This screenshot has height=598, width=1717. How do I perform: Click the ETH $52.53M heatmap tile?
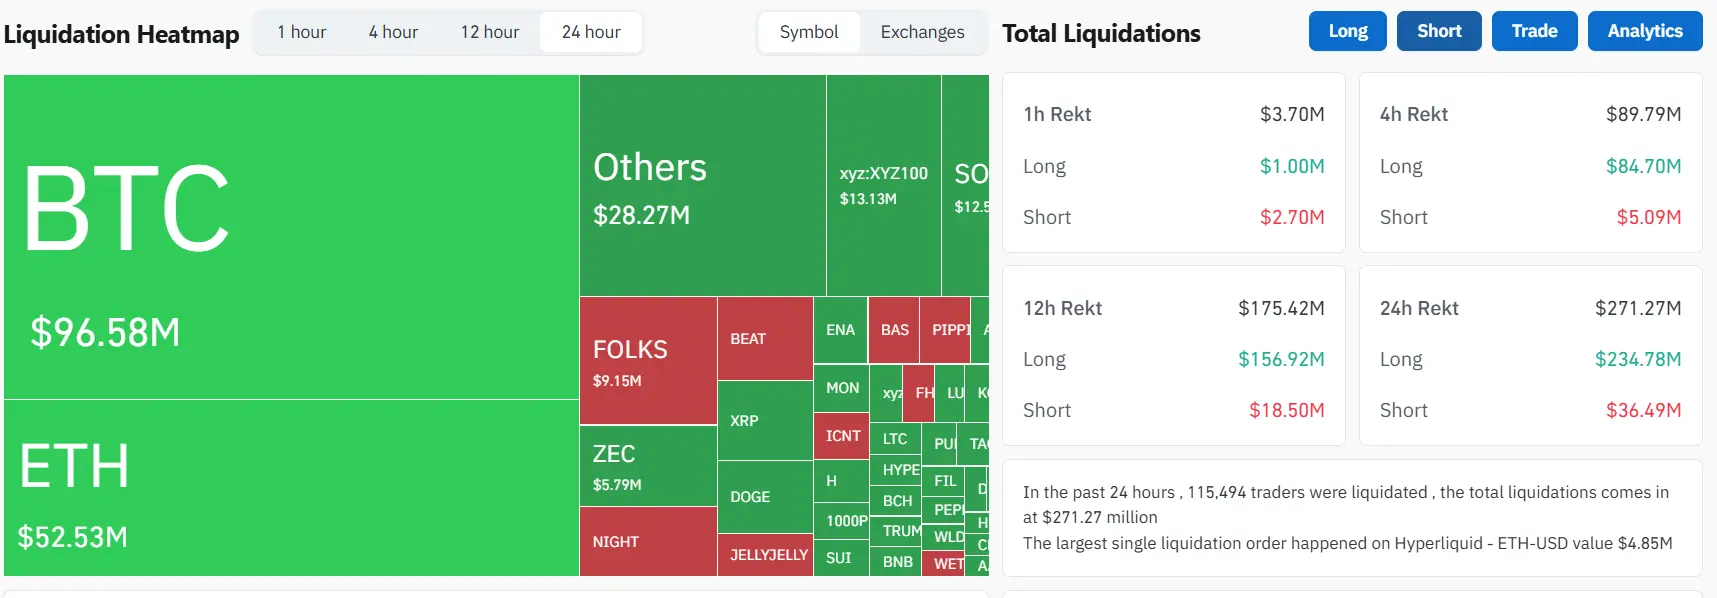click(x=291, y=488)
